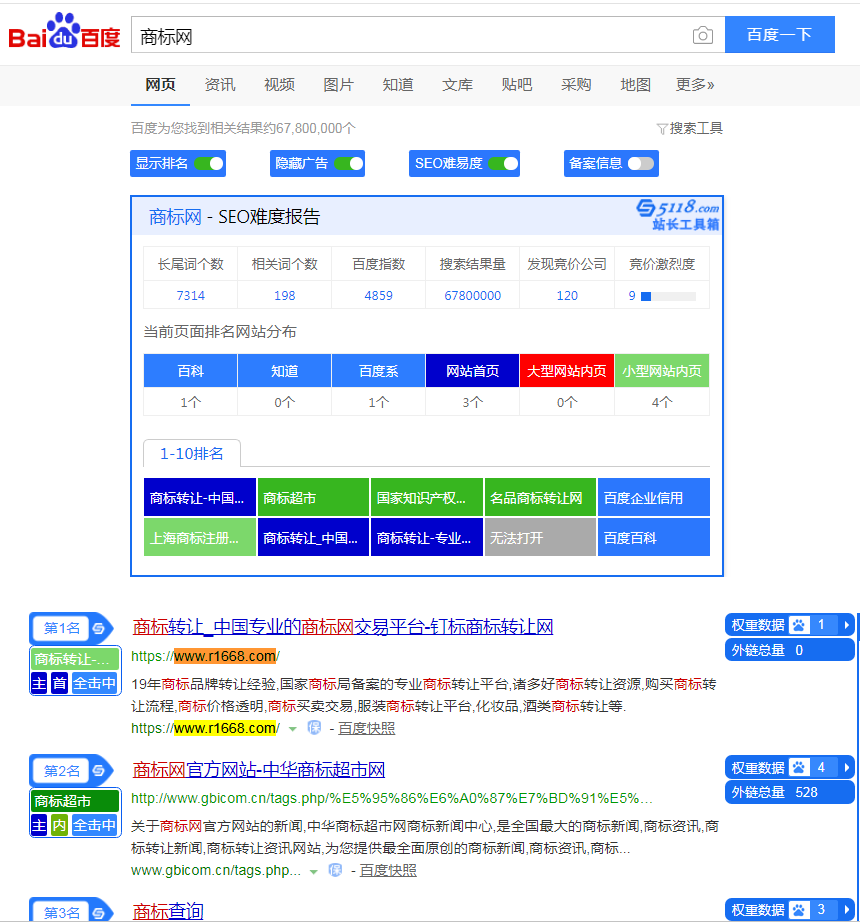Click the 5118 icon beside 第1名 badge

(x=99, y=628)
